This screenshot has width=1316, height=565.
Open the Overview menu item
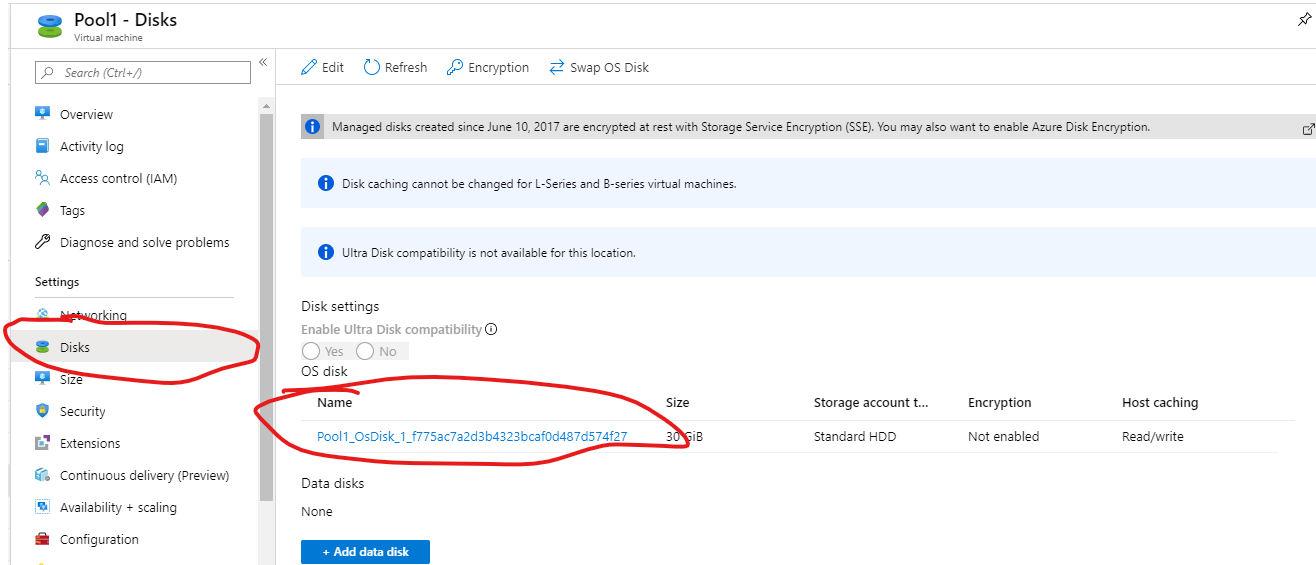[x=86, y=114]
